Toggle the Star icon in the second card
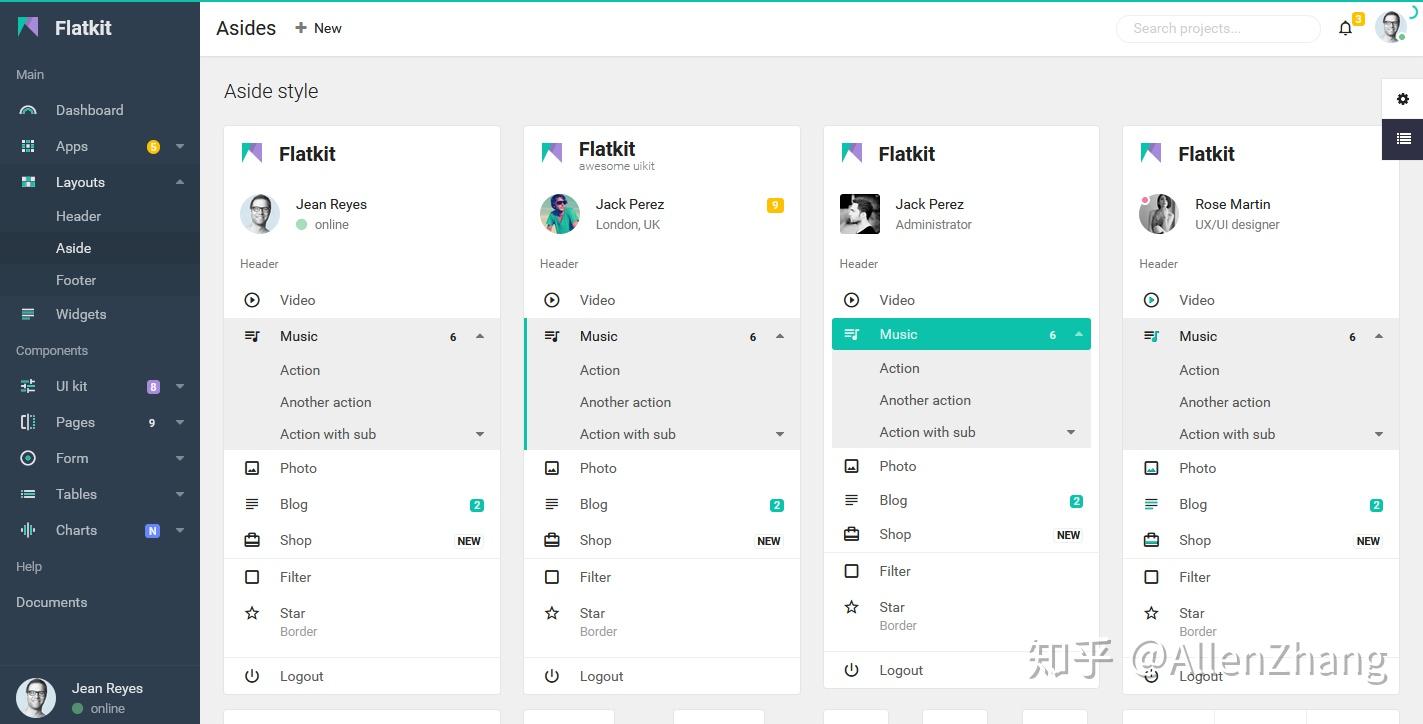This screenshot has height=724, width=1423. (x=552, y=613)
